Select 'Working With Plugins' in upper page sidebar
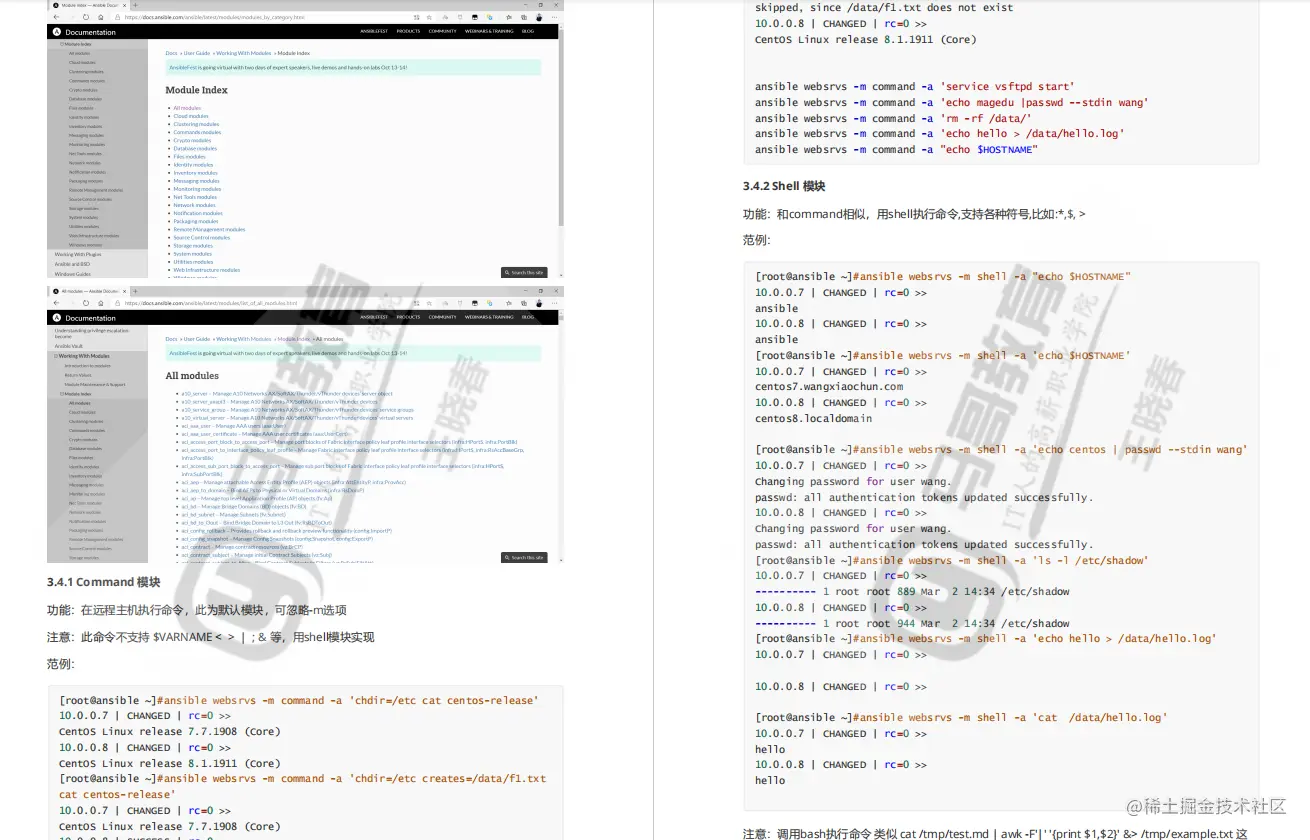1310x840 pixels. (x=78, y=254)
